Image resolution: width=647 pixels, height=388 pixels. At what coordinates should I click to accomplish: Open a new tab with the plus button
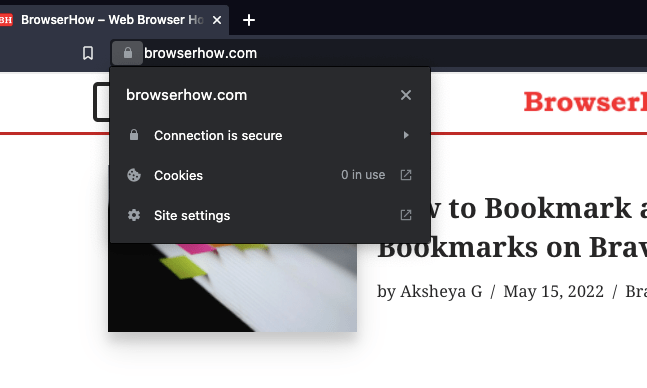(x=249, y=20)
